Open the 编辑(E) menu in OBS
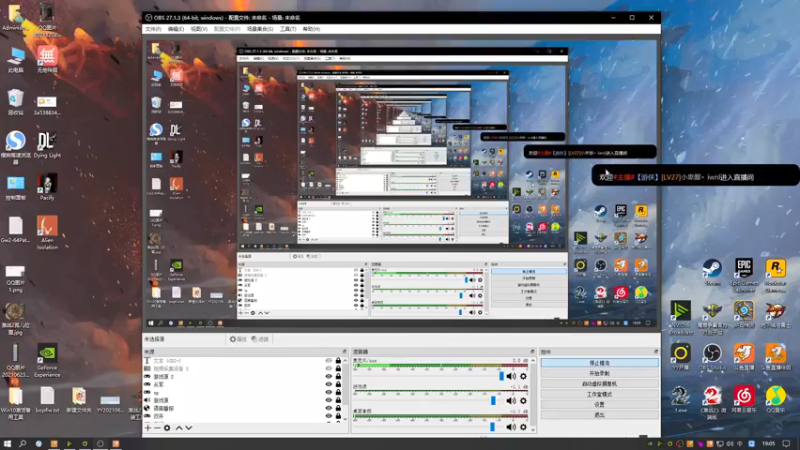This screenshot has width=800, height=450. tap(176, 29)
